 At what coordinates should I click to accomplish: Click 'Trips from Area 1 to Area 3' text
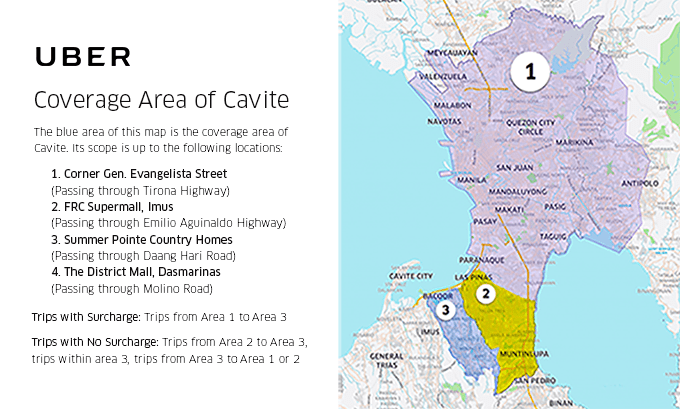click(x=216, y=317)
